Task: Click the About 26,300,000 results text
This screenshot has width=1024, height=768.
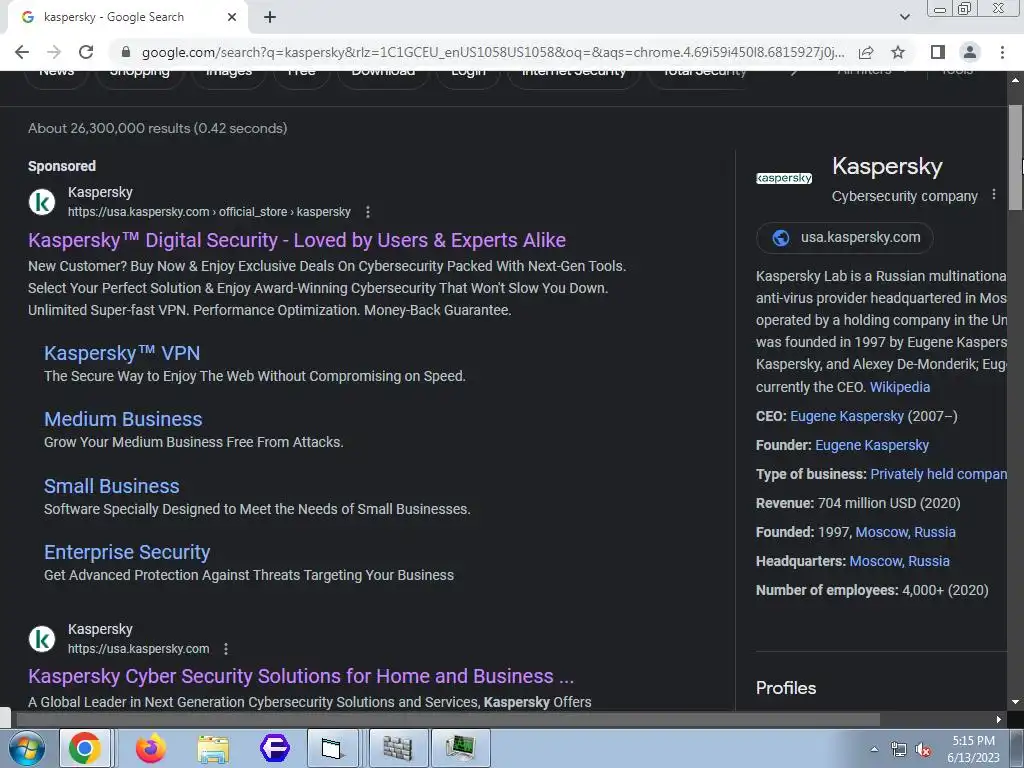Action: pyautogui.click(x=157, y=129)
